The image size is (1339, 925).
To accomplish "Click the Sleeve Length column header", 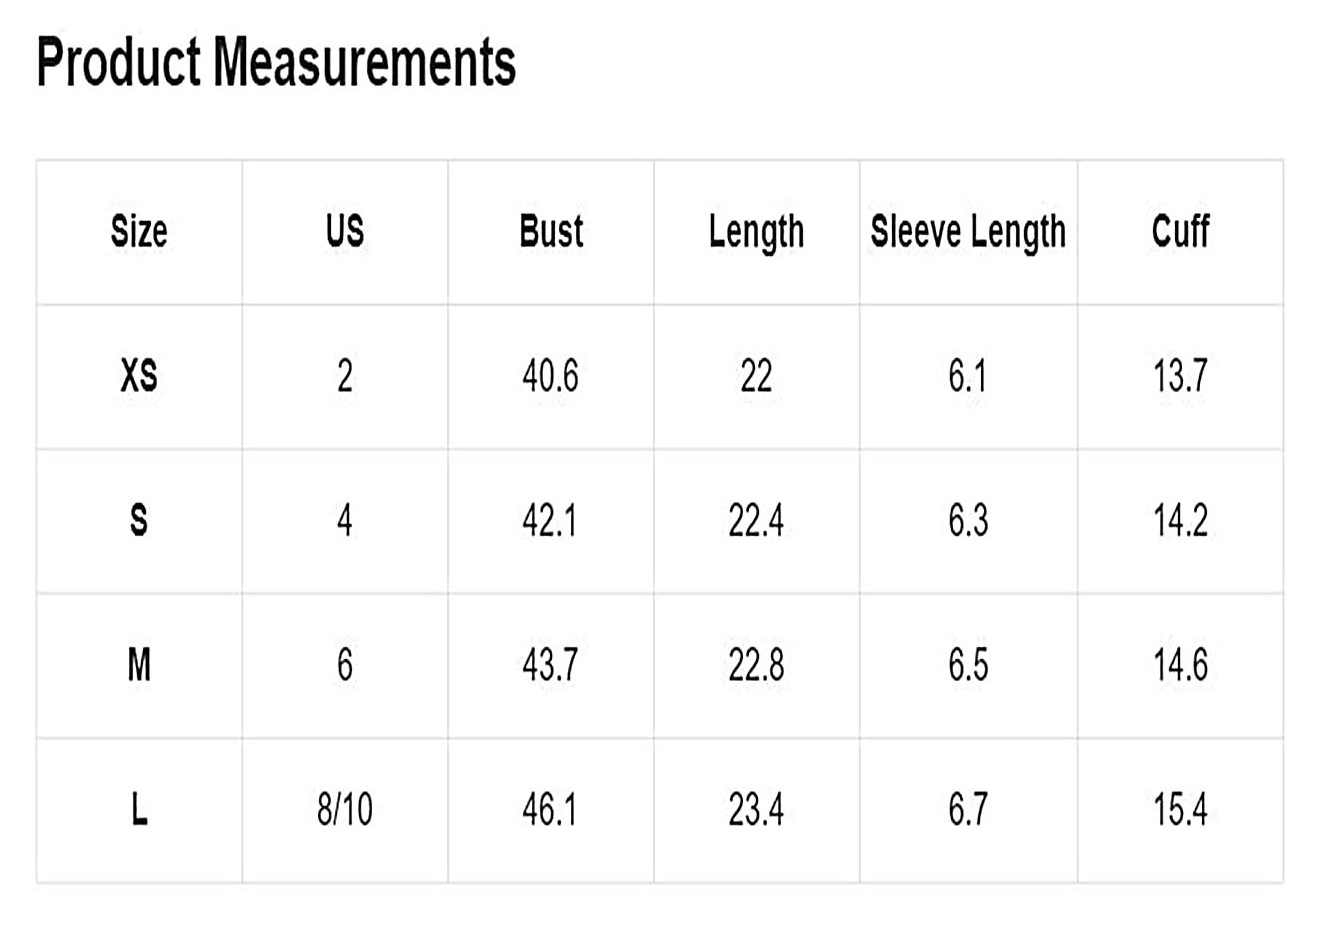I will (968, 233).
